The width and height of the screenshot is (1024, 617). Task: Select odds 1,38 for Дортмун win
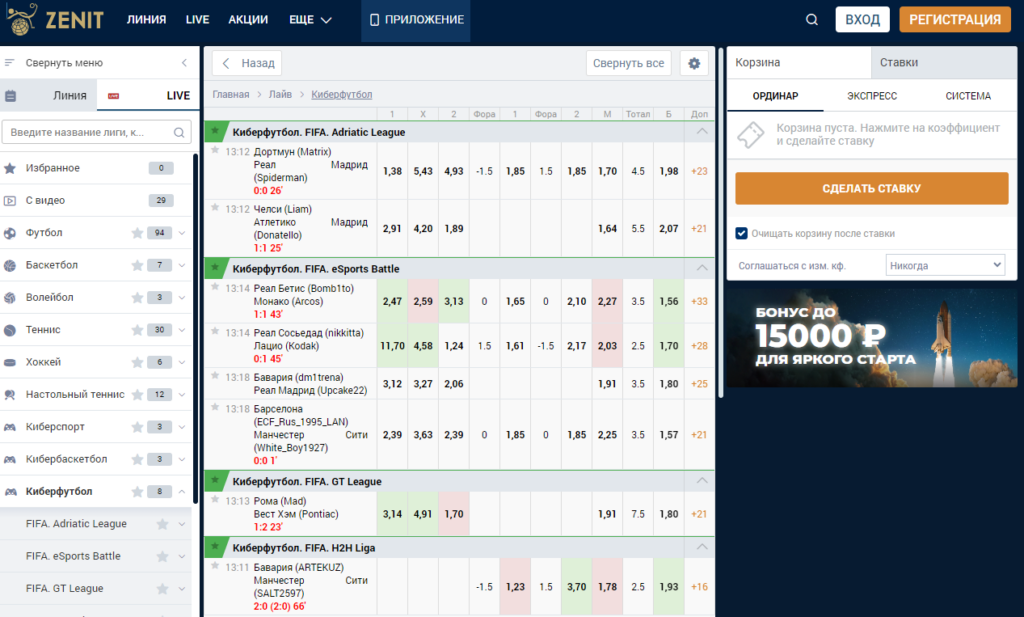coord(392,171)
